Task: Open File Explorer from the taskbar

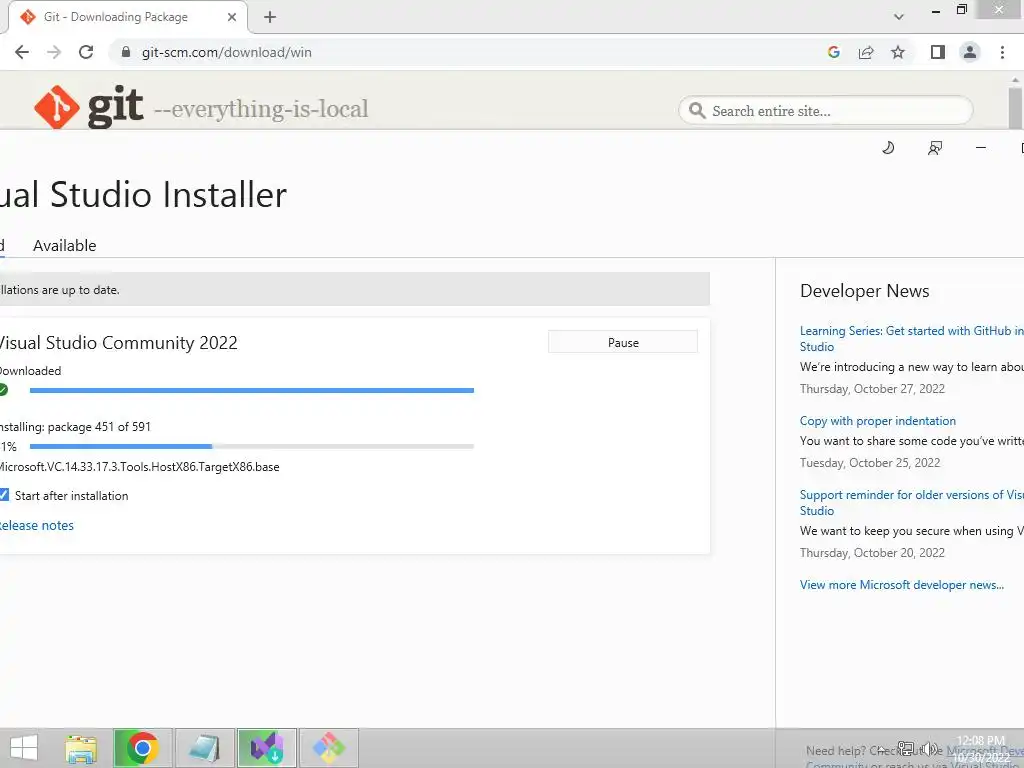Action: pos(81,748)
